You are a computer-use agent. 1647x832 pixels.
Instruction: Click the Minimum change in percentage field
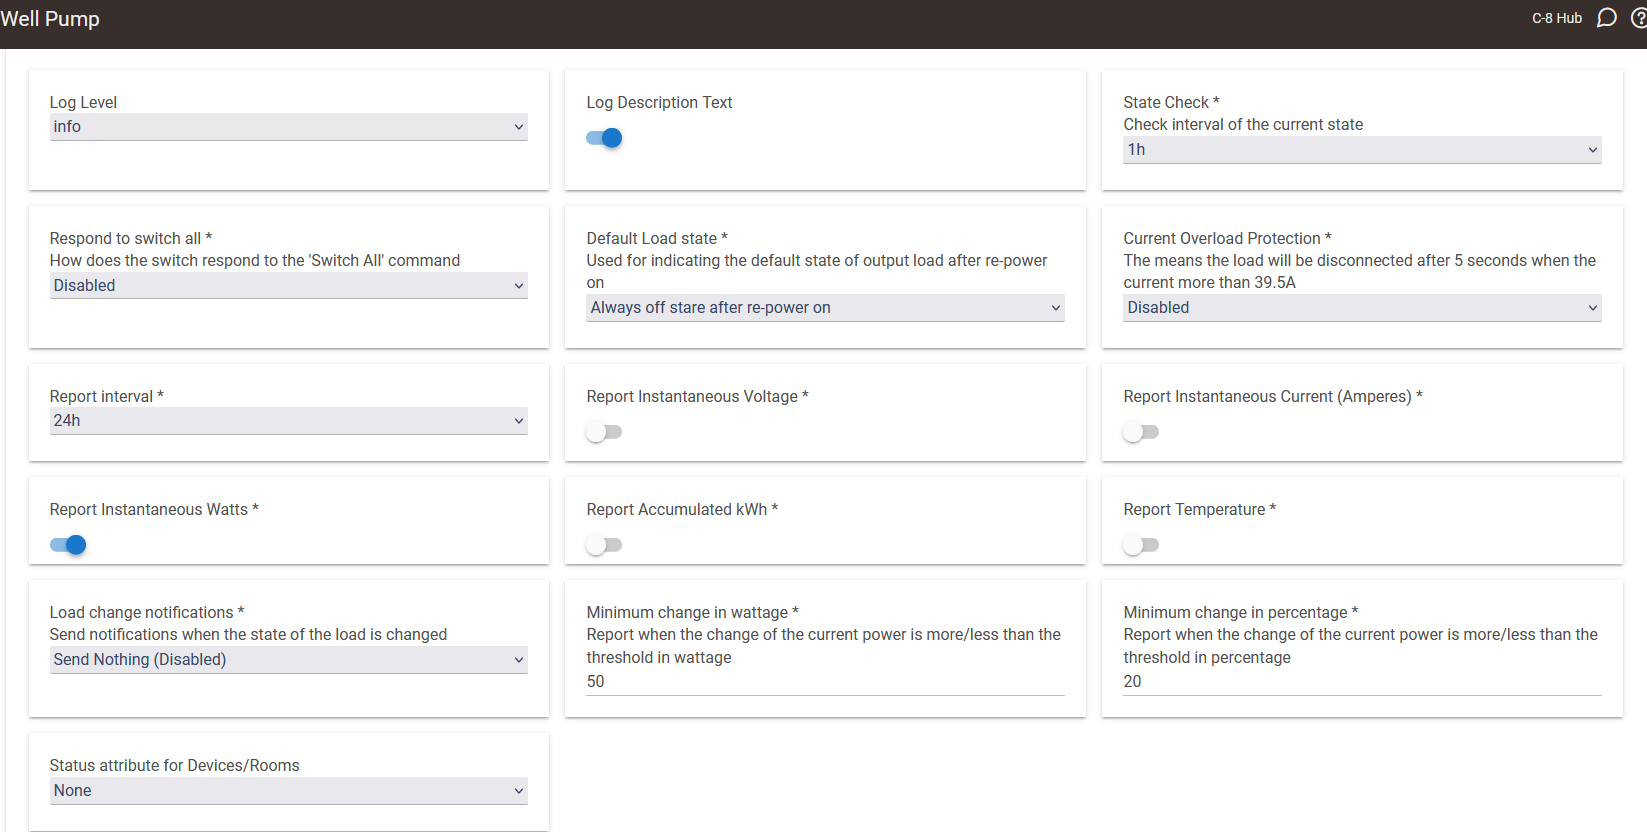pos(1361,682)
